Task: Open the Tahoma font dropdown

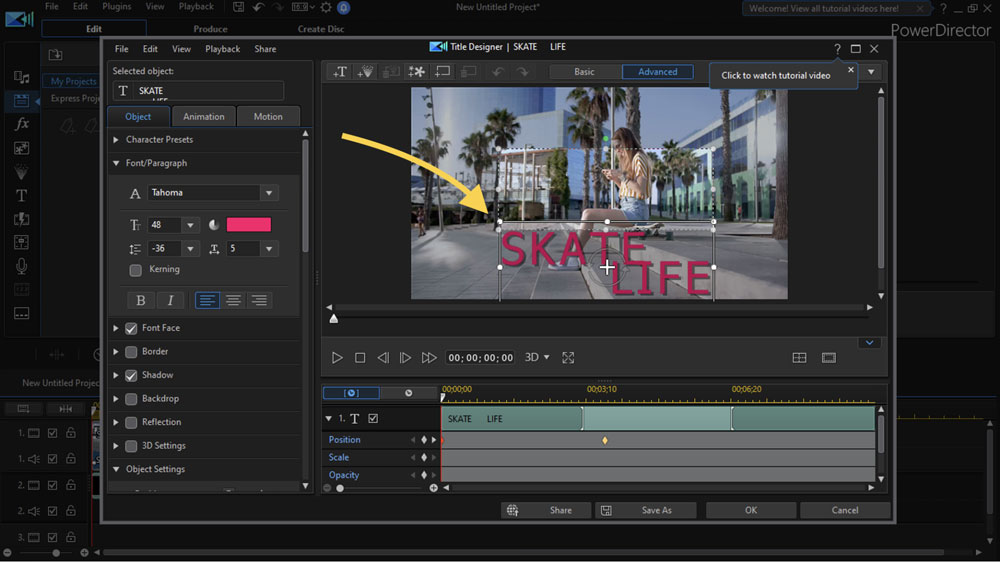Action: [268, 193]
